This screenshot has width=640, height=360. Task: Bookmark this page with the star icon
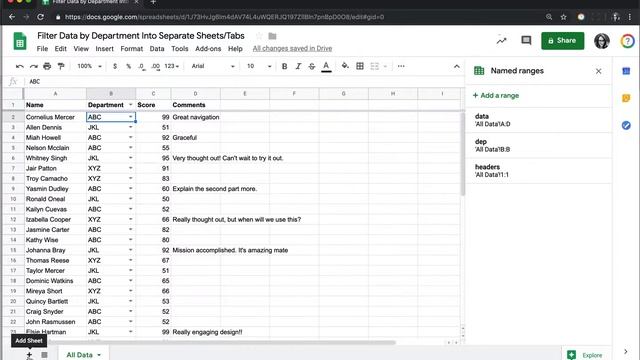point(563,17)
